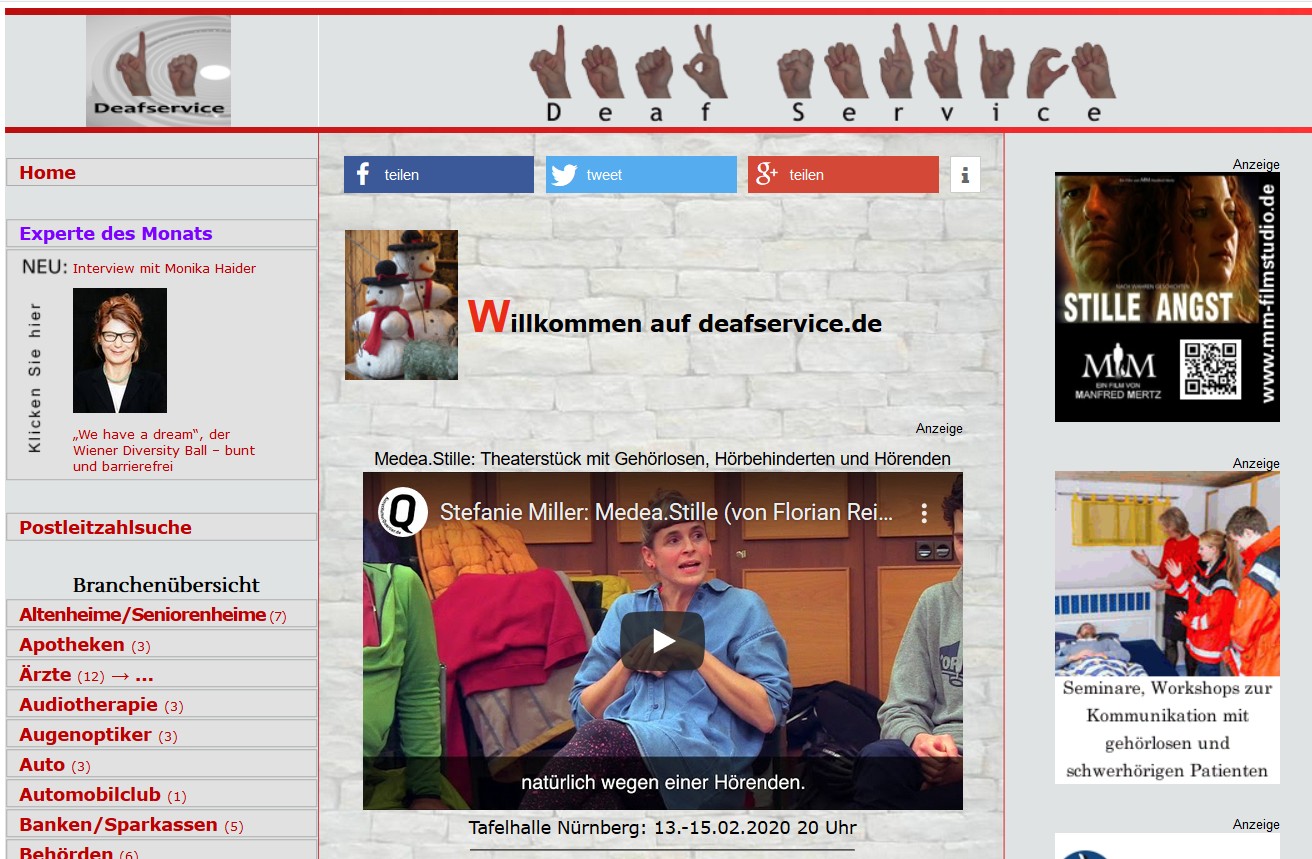Open the share info icon button

coord(965,175)
